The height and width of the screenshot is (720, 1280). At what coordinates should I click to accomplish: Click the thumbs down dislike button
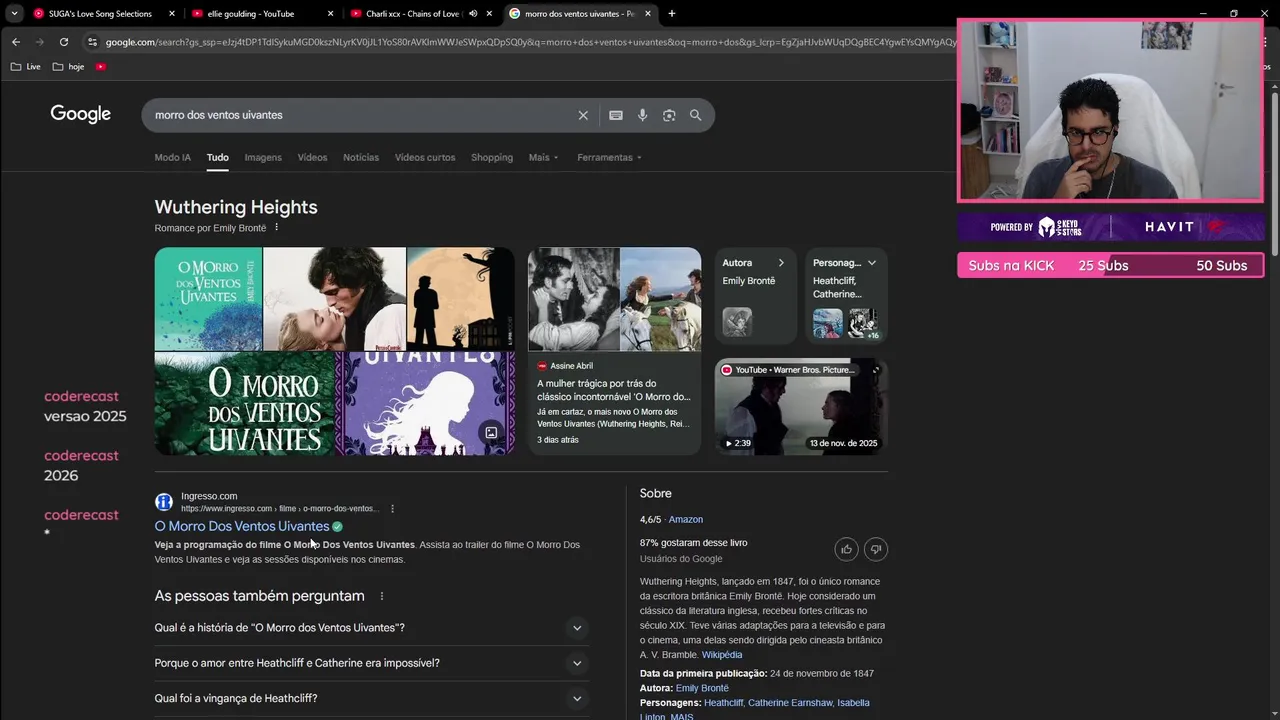point(876,549)
